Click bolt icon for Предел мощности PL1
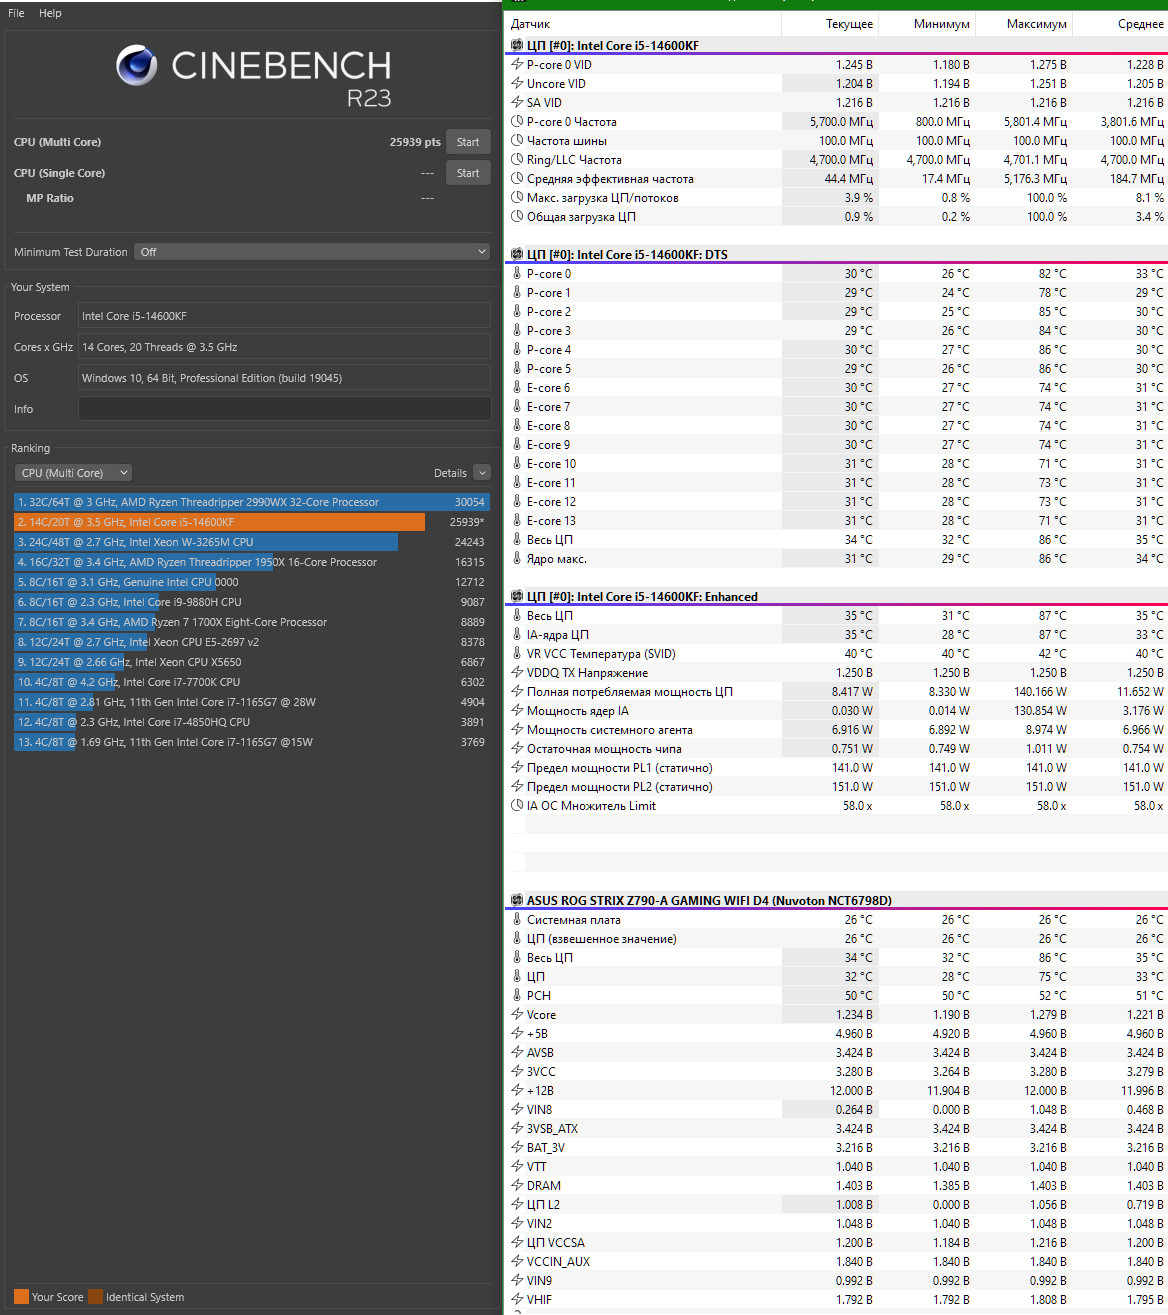1168x1315 pixels. 517,767
